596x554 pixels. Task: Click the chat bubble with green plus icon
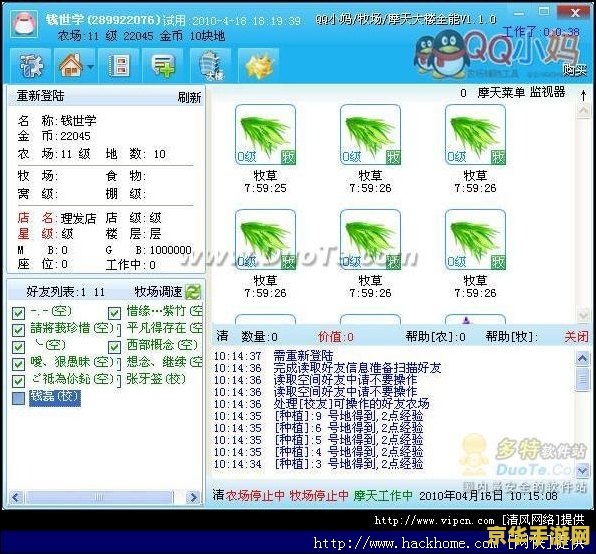pyautogui.click(x=163, y=66)
